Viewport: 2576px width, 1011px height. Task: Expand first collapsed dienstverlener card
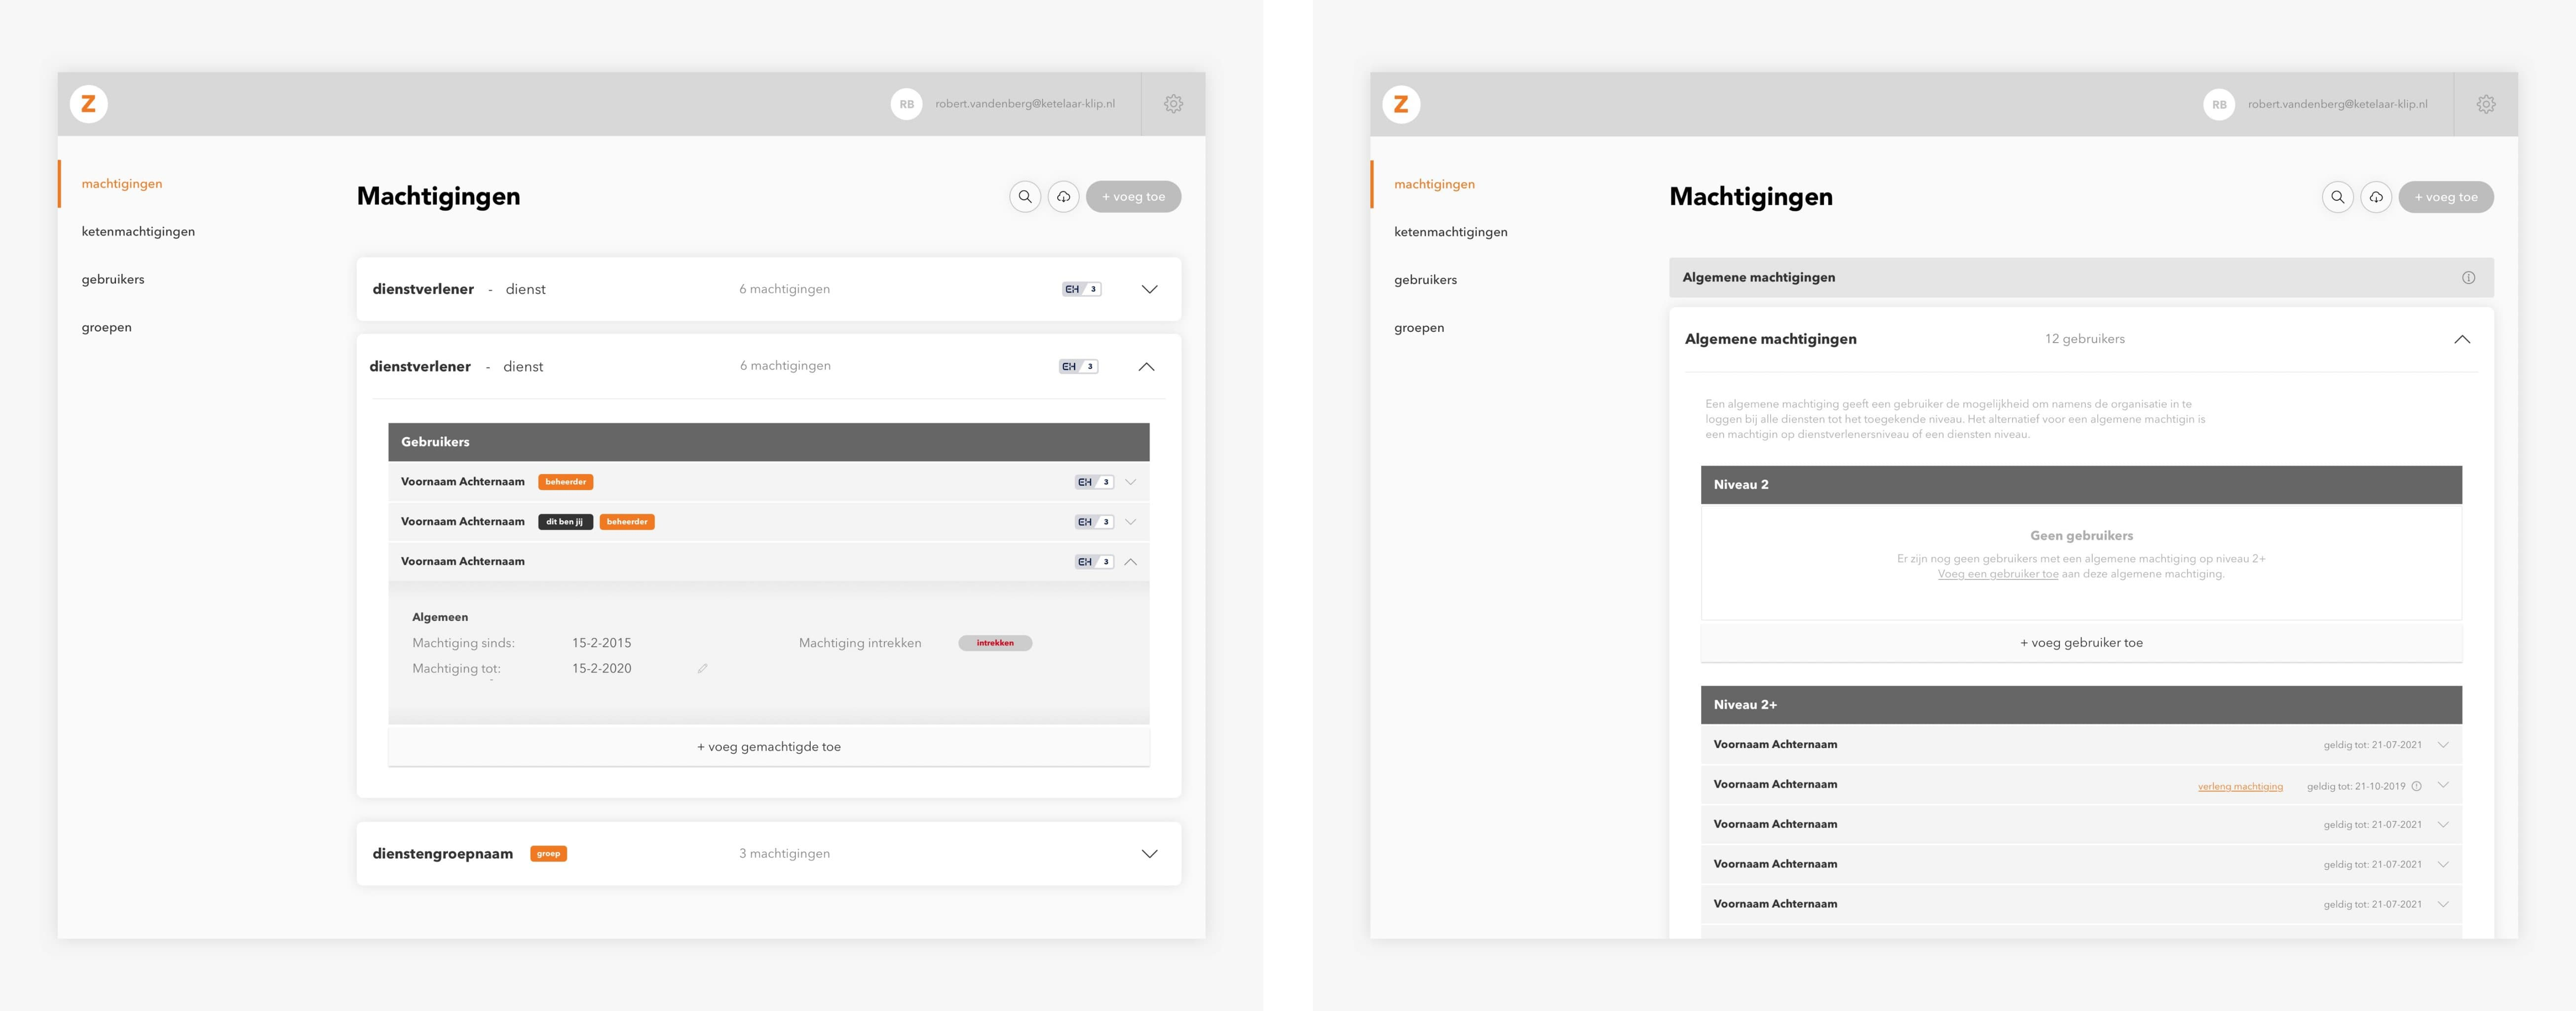click(1150, 289)
